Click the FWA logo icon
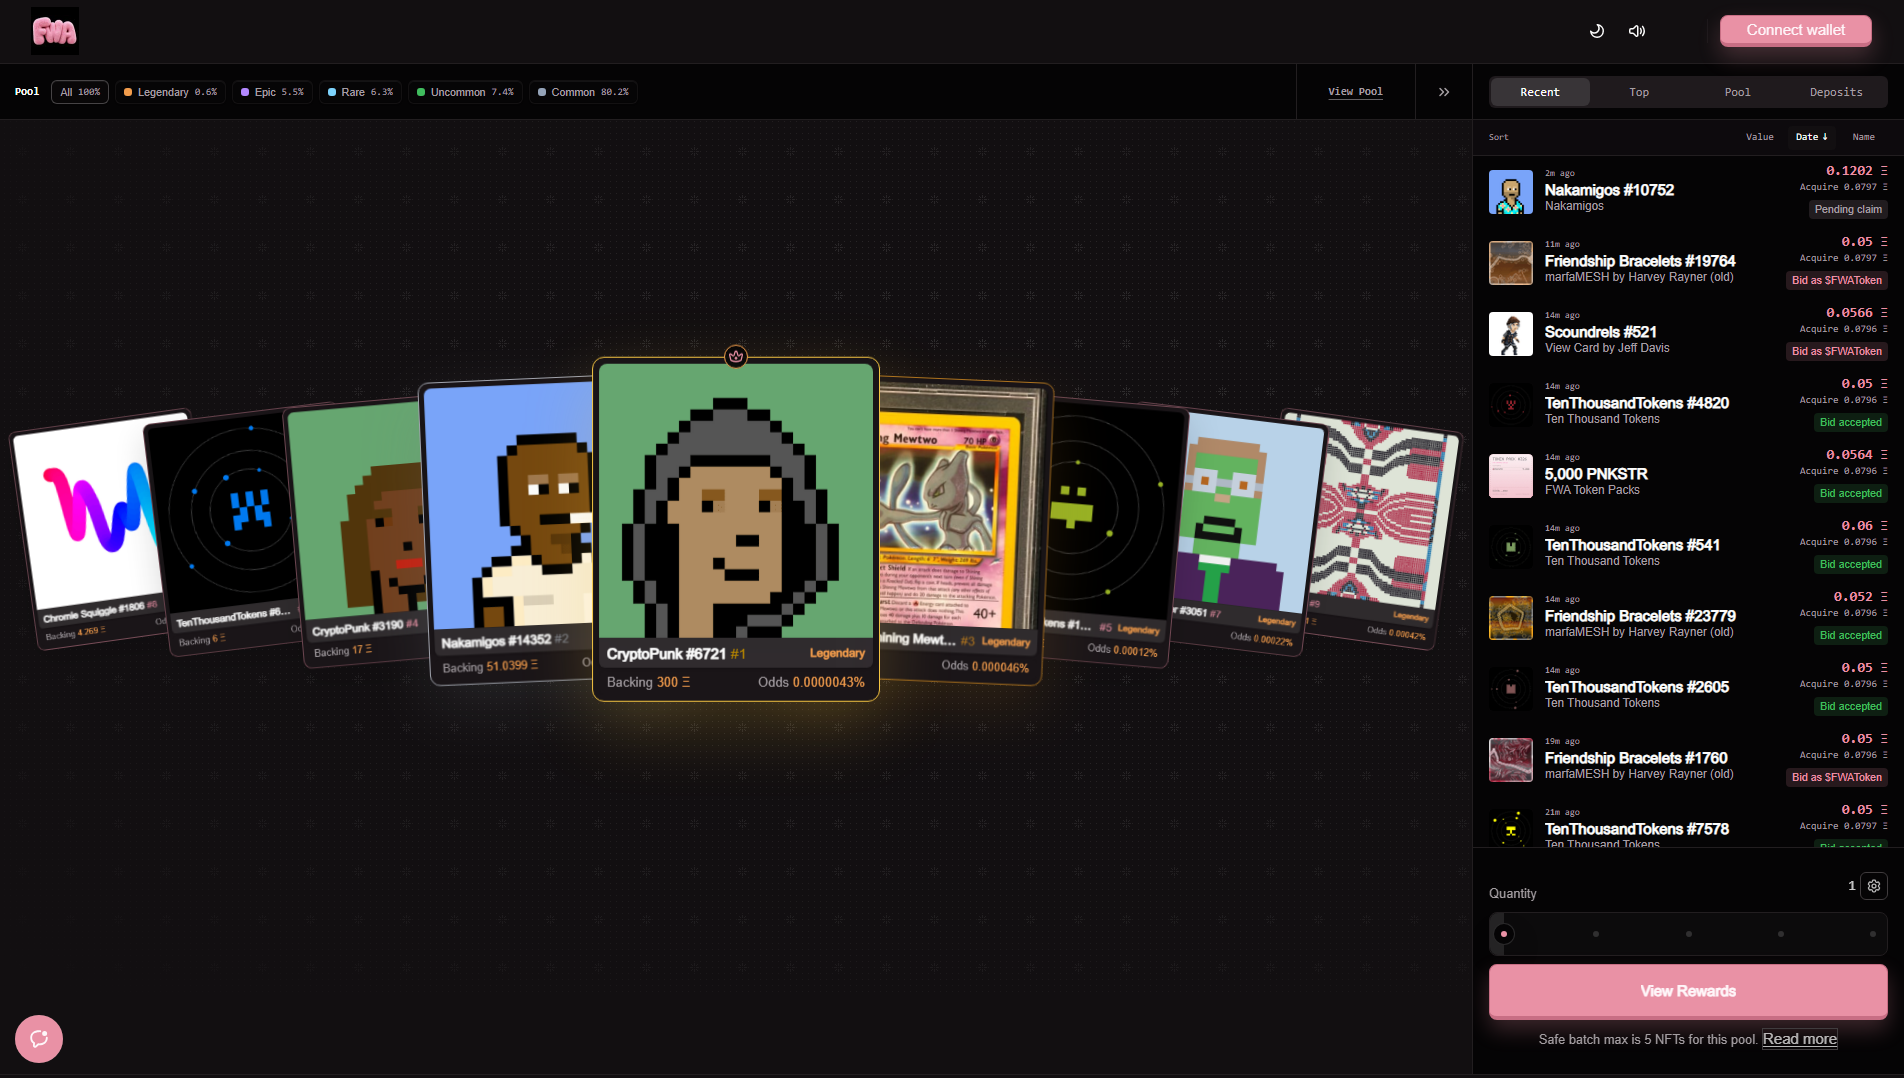1904x1078 pixels. coord(54,31)
